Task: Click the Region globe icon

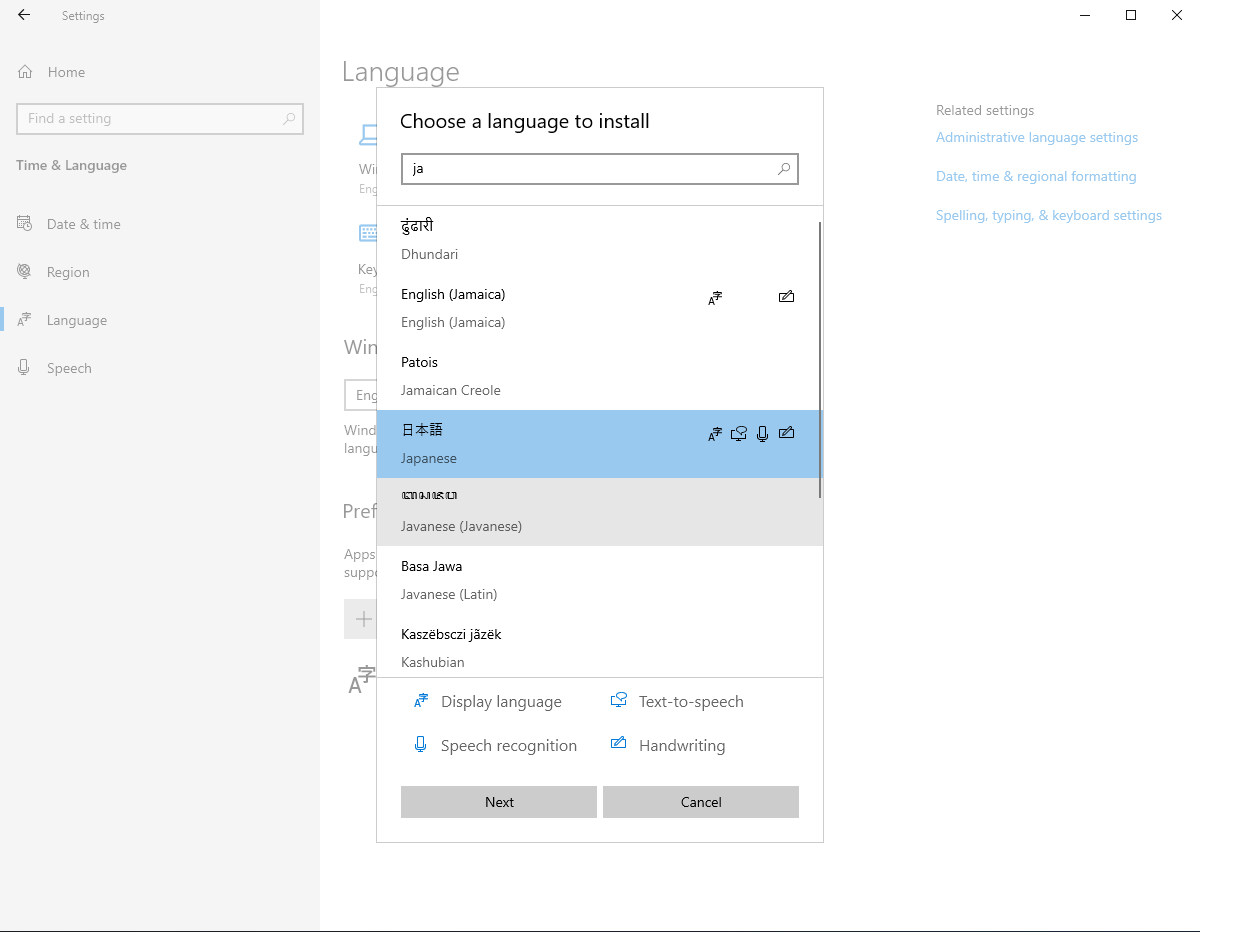Action: (24, 271)
